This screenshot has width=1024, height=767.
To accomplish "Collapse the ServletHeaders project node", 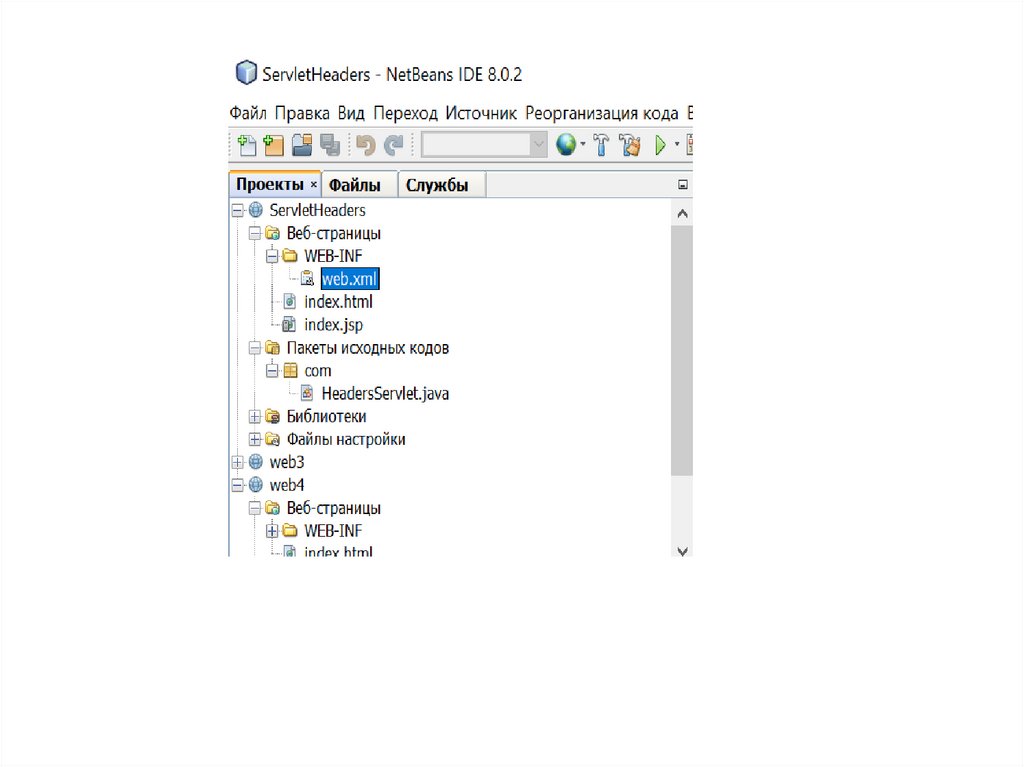I will pyautogui.click(x=237, y=210).
